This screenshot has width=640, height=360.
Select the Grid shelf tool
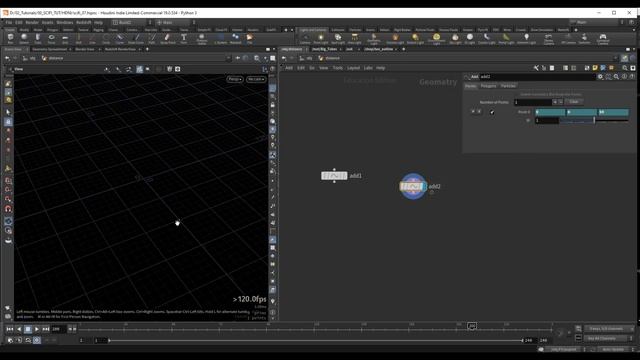pyautogui.click(x=65, y=38)
